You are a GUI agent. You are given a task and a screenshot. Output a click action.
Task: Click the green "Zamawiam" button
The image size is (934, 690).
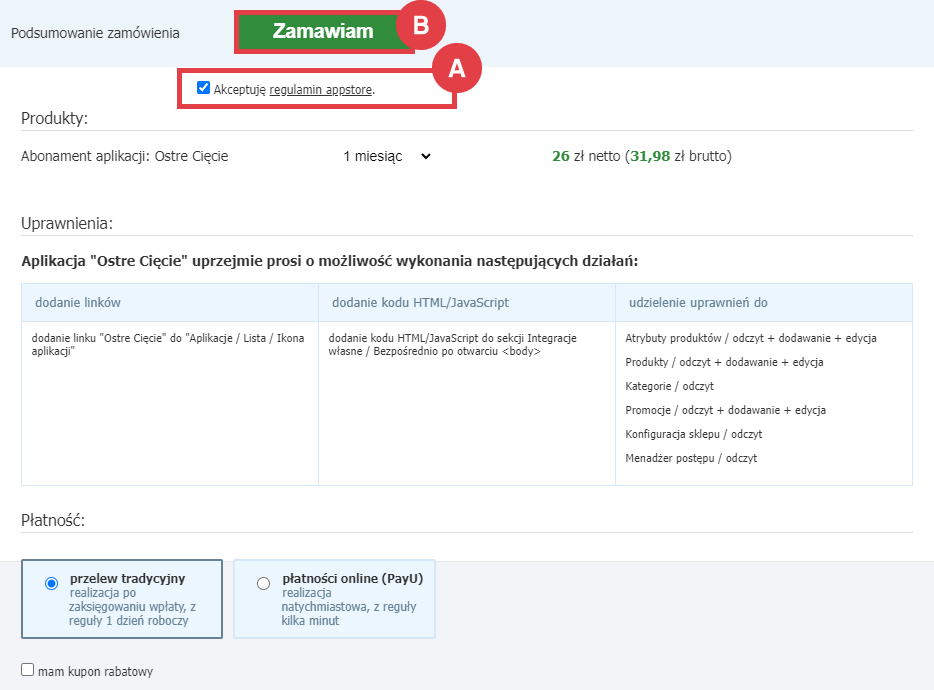[323, 31]
